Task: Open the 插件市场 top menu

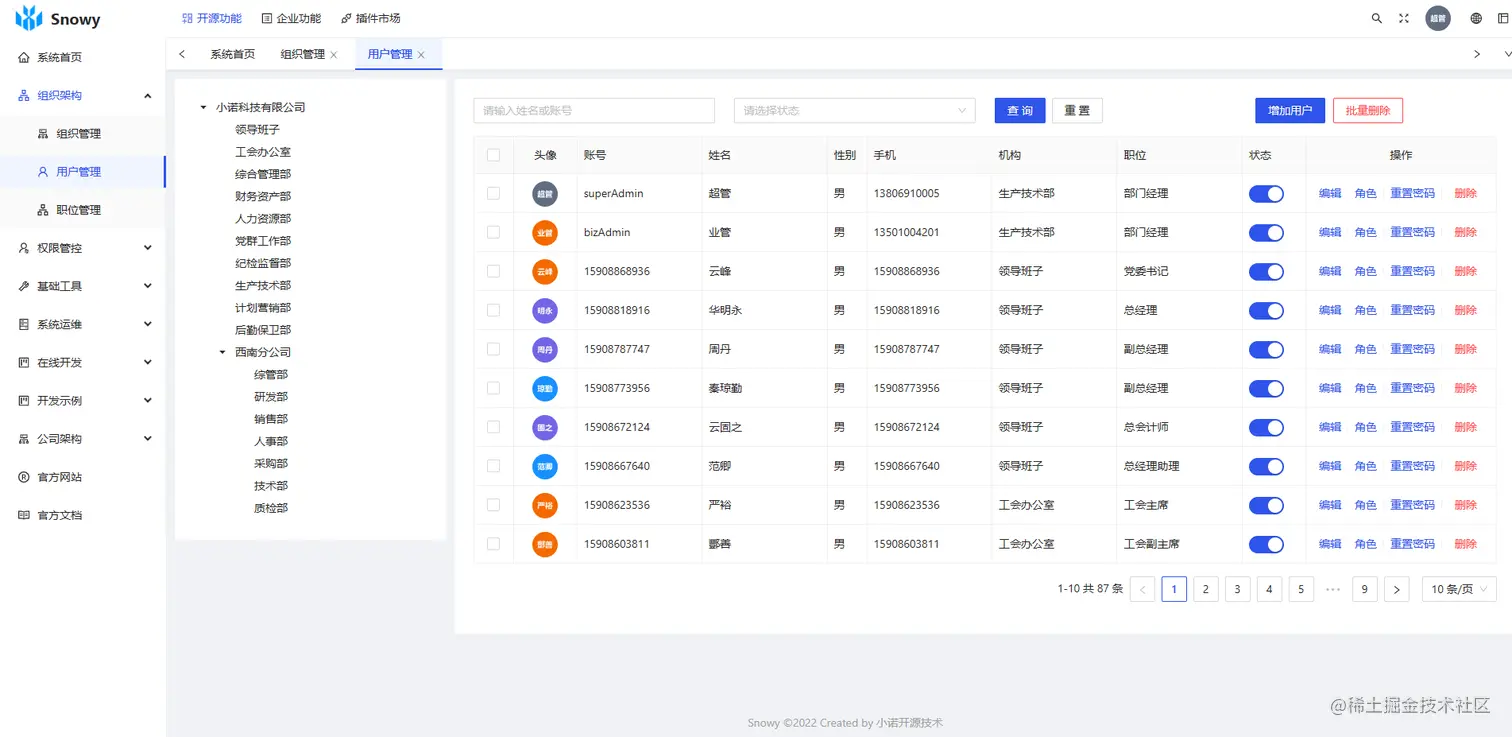Action: 370,18
